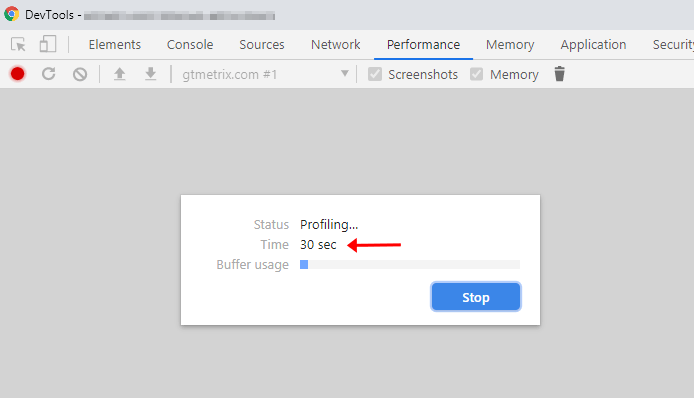Click the clear recording icon
694x398 pixels.
coord(80,74)
